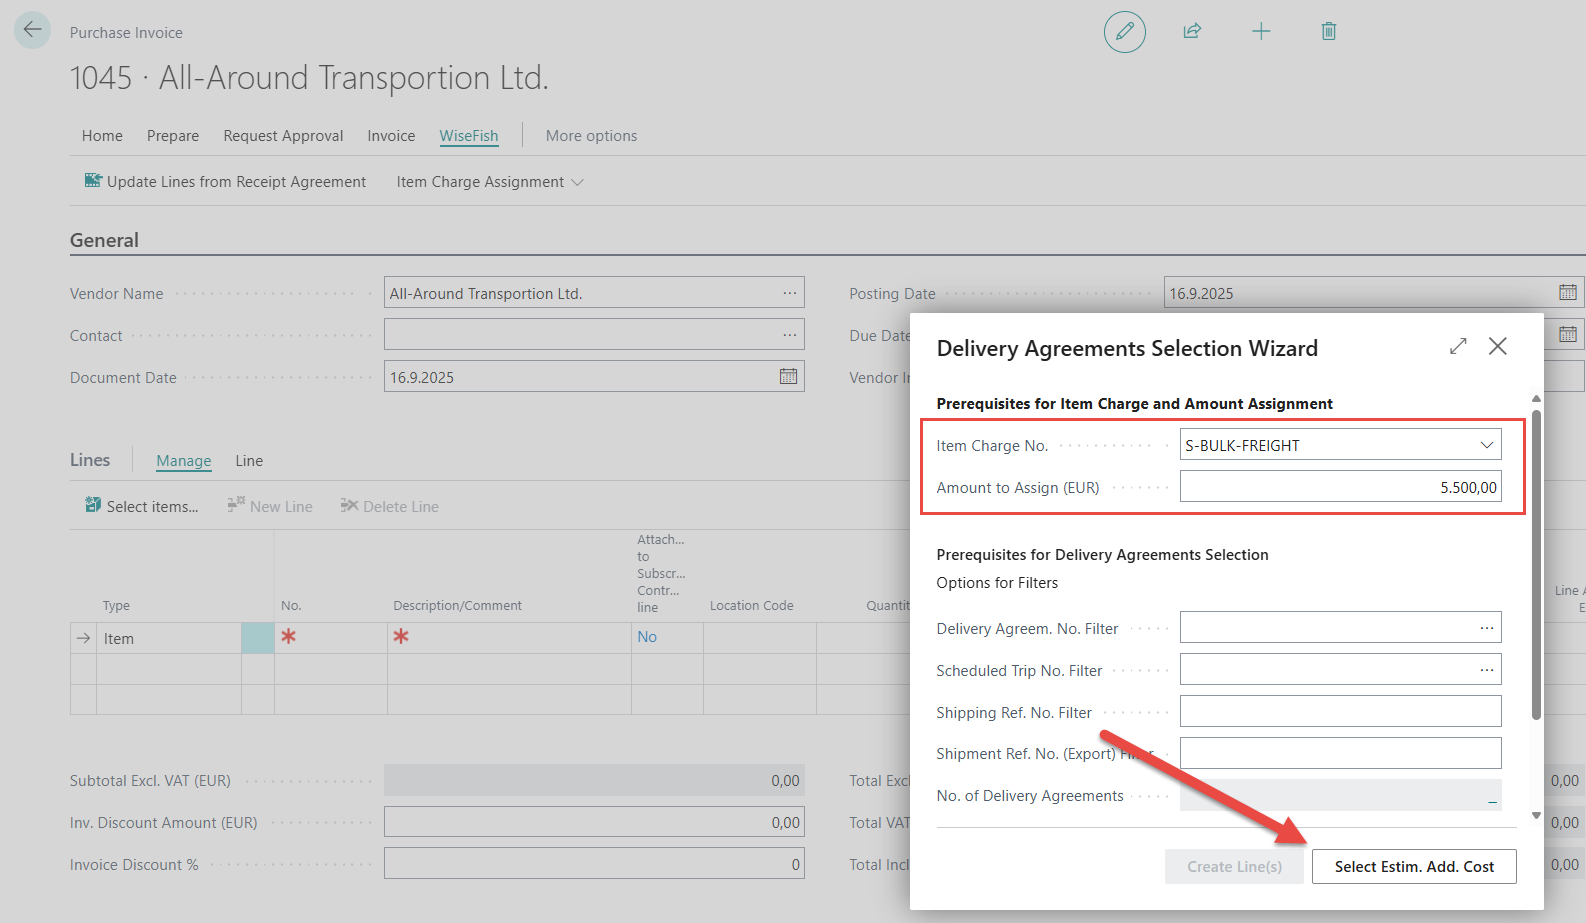Click the No link in Attach column

(647, 637)
